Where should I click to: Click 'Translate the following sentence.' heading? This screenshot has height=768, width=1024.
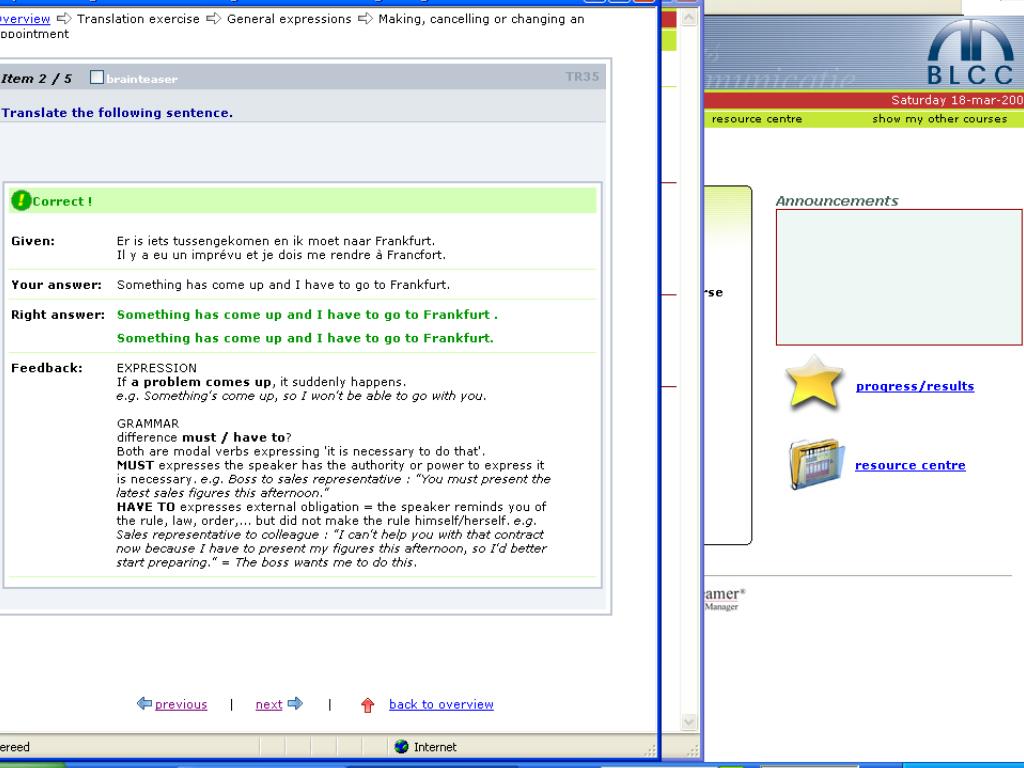(117, 112)
